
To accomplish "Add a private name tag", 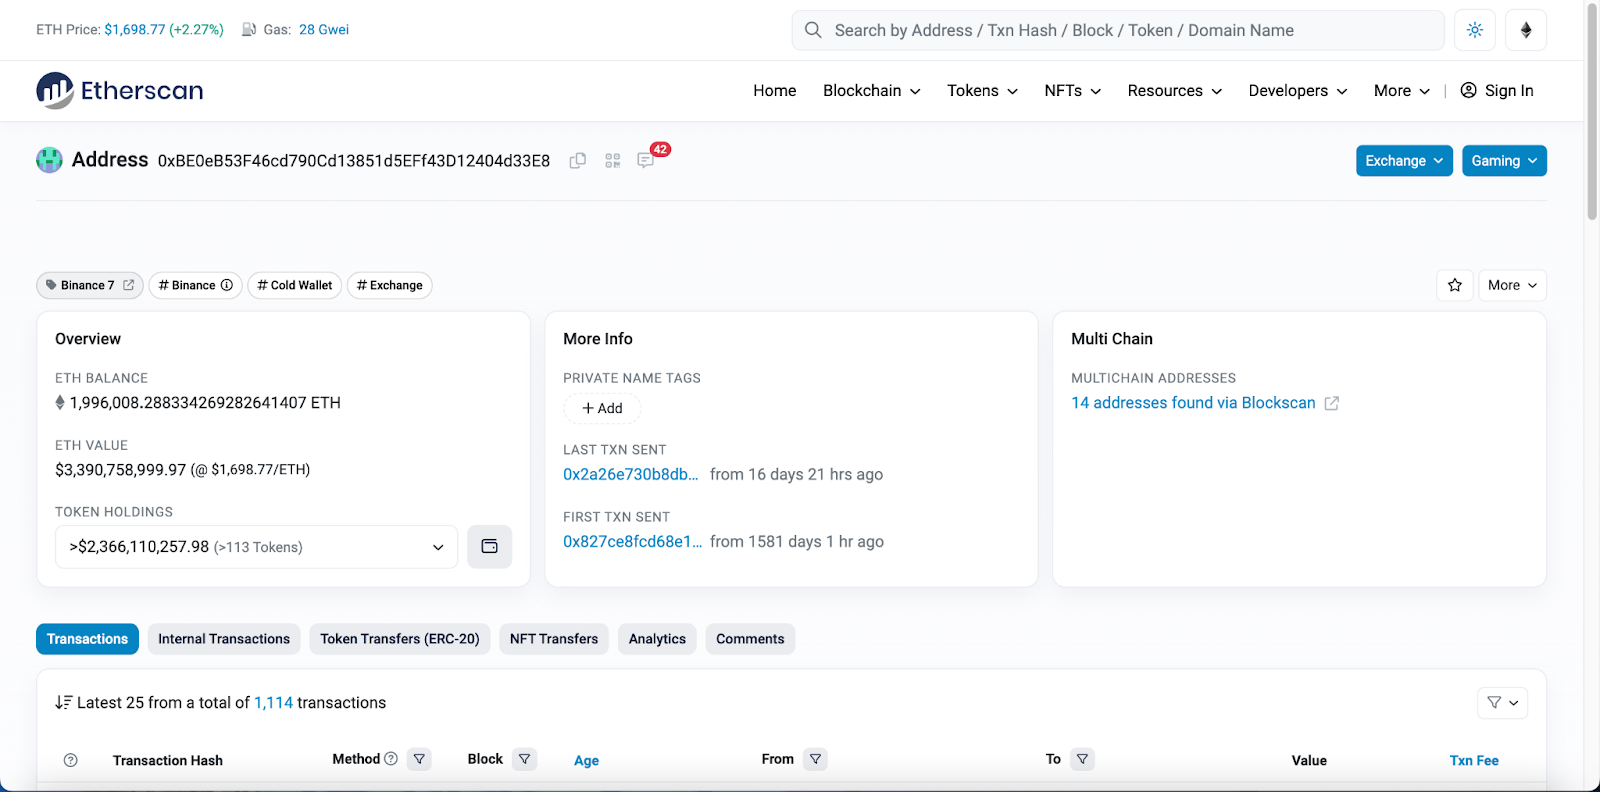I will click(x=602, y=408).
